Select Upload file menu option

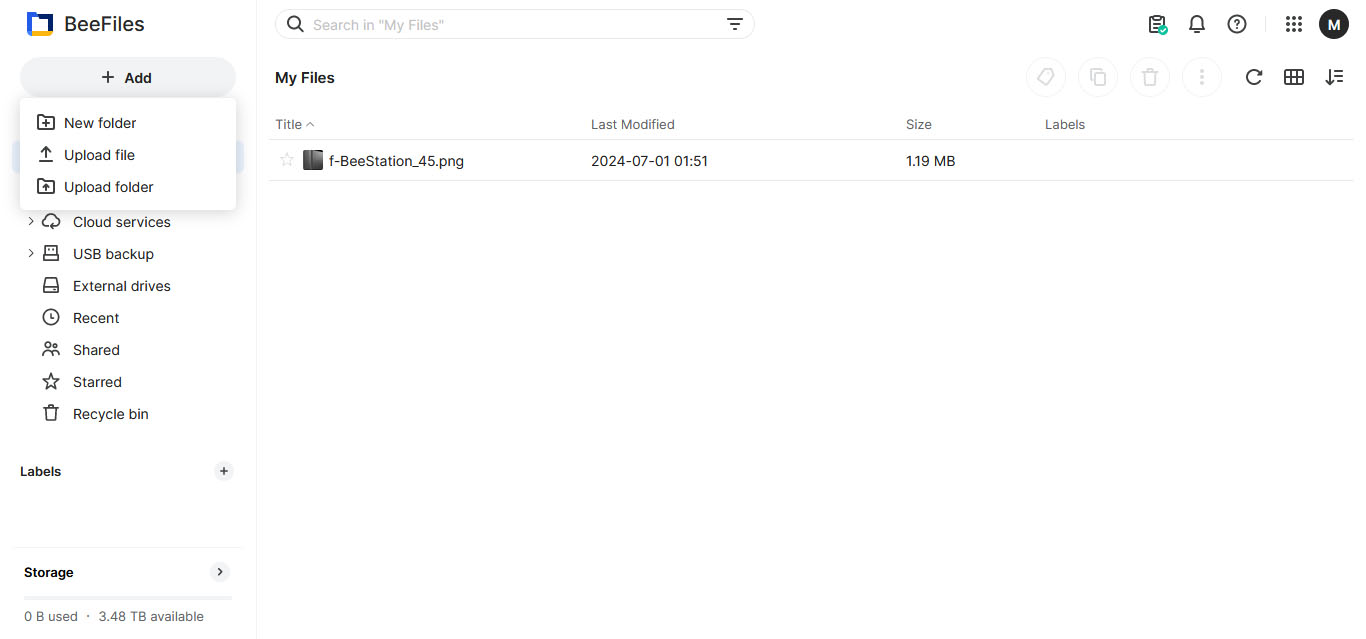(99, 155)
